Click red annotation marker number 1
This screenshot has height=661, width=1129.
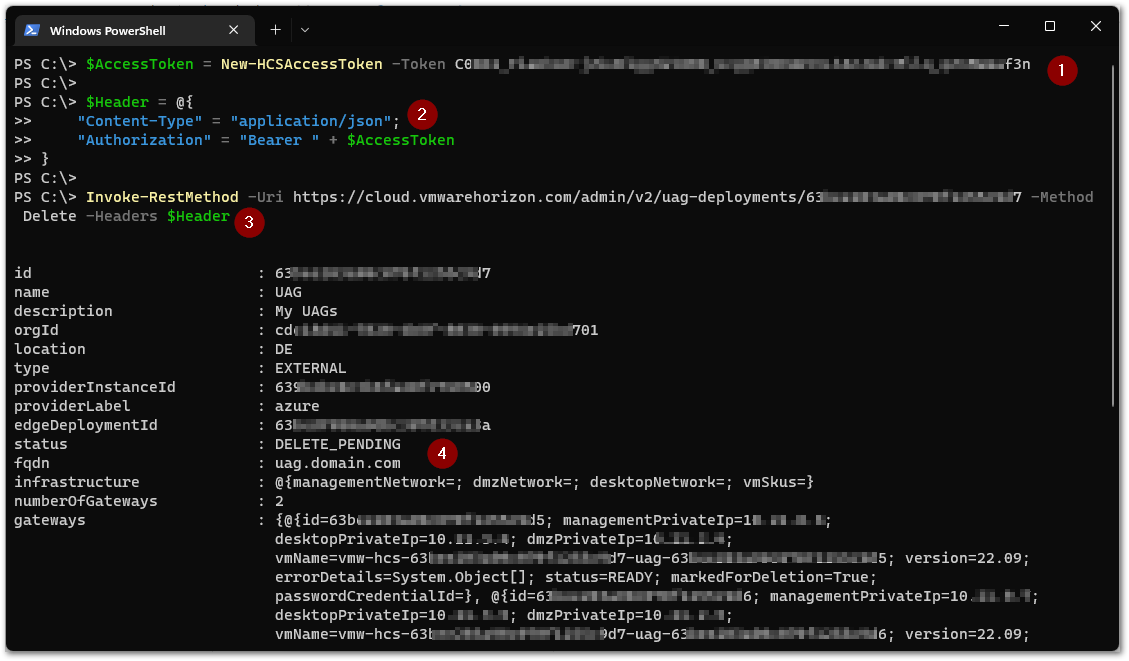[1062, 71]
